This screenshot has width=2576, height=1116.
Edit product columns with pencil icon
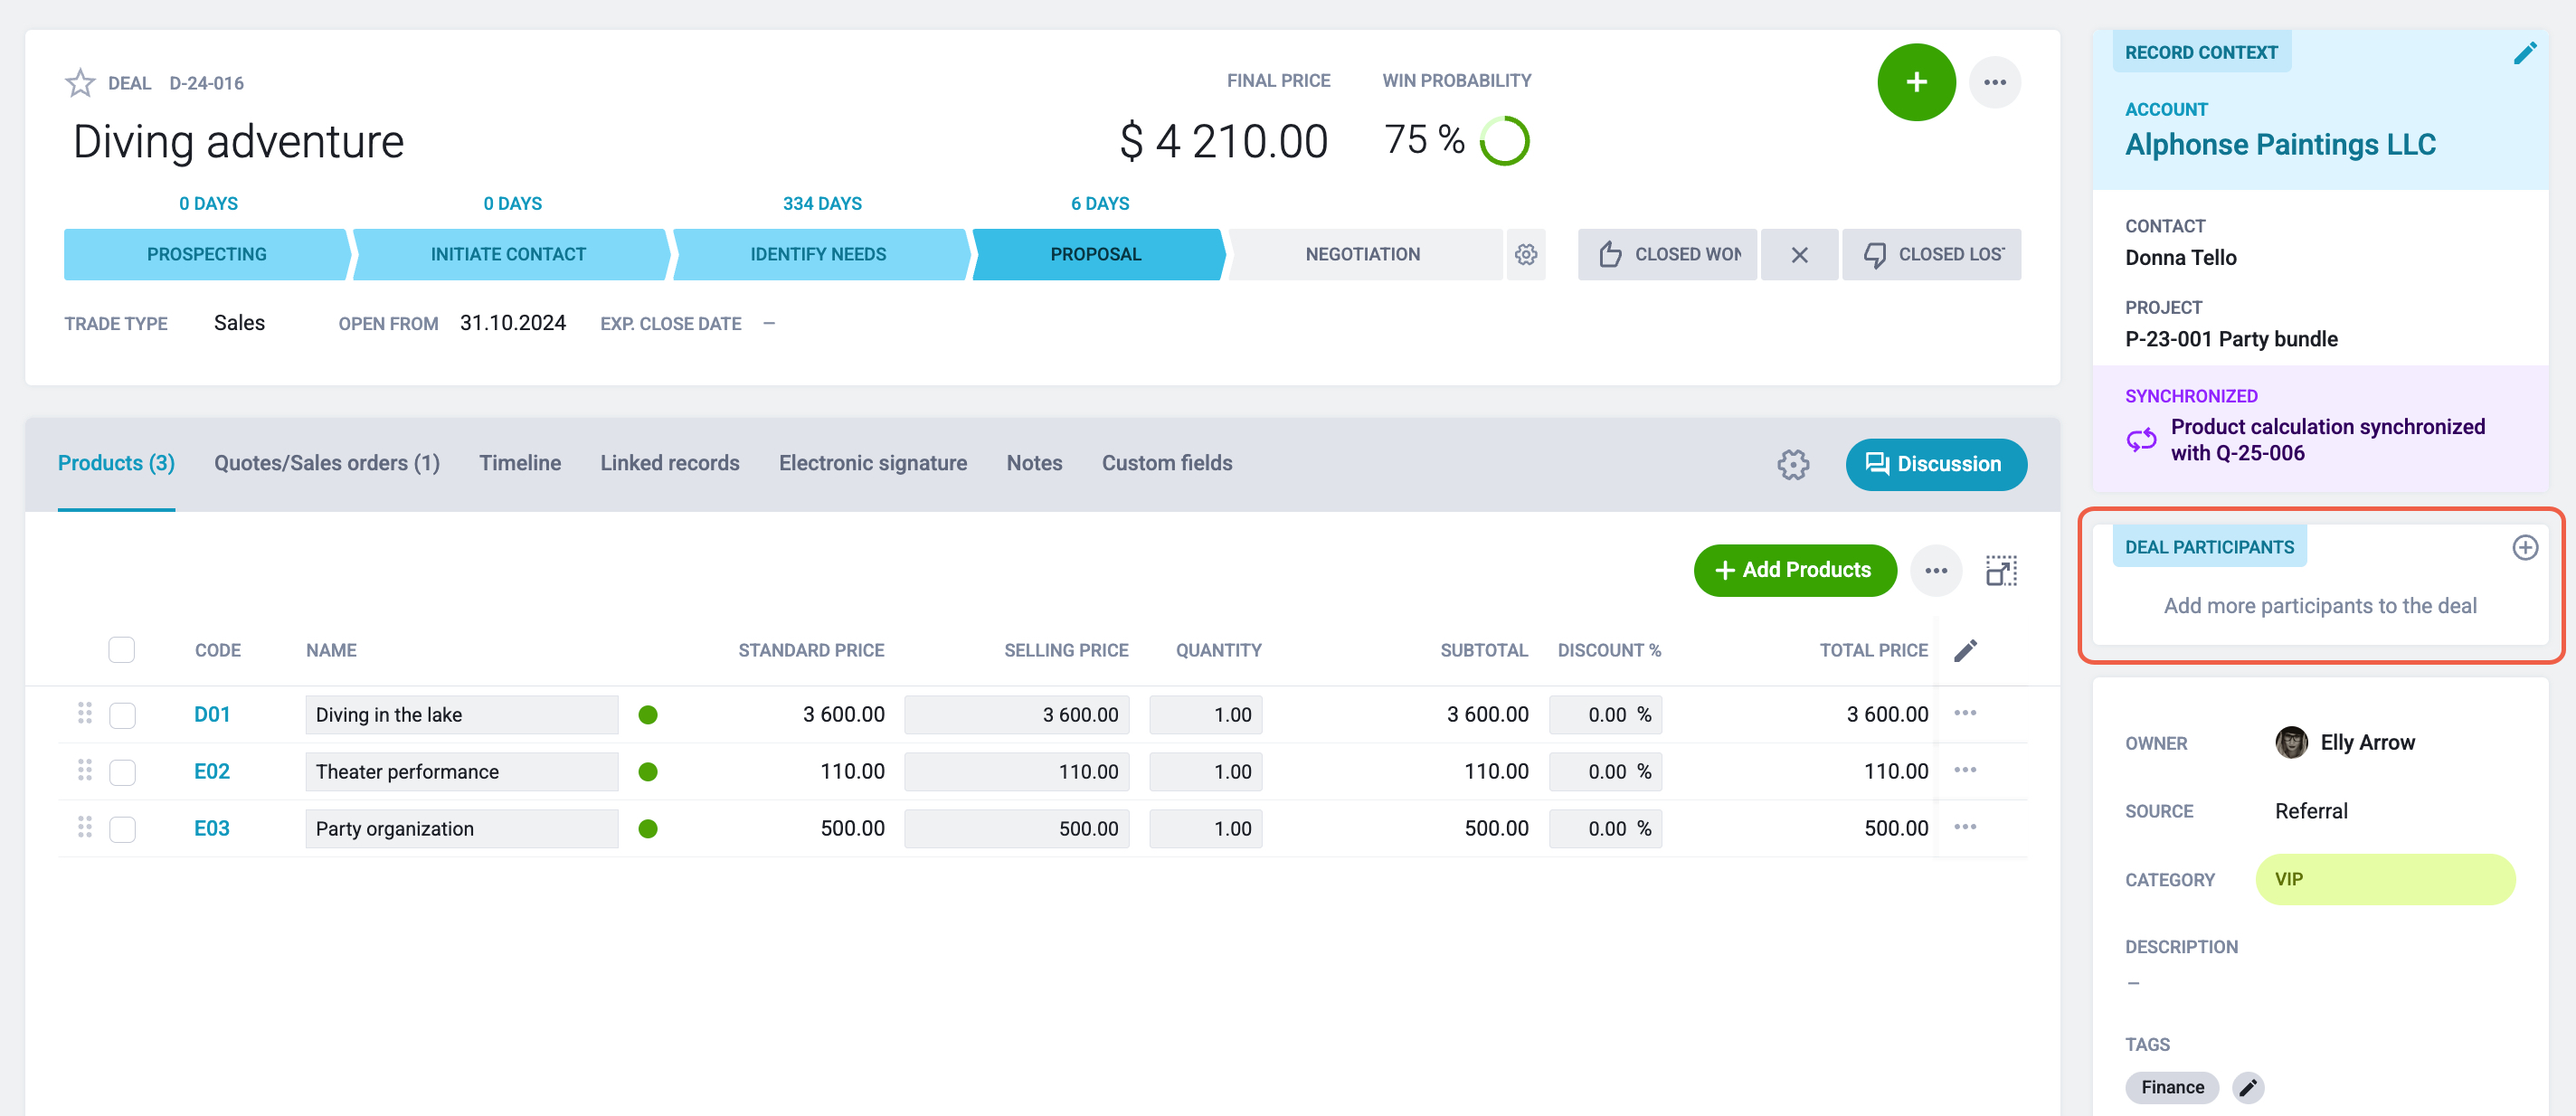pyautogui.click(x=1965, y=650)
